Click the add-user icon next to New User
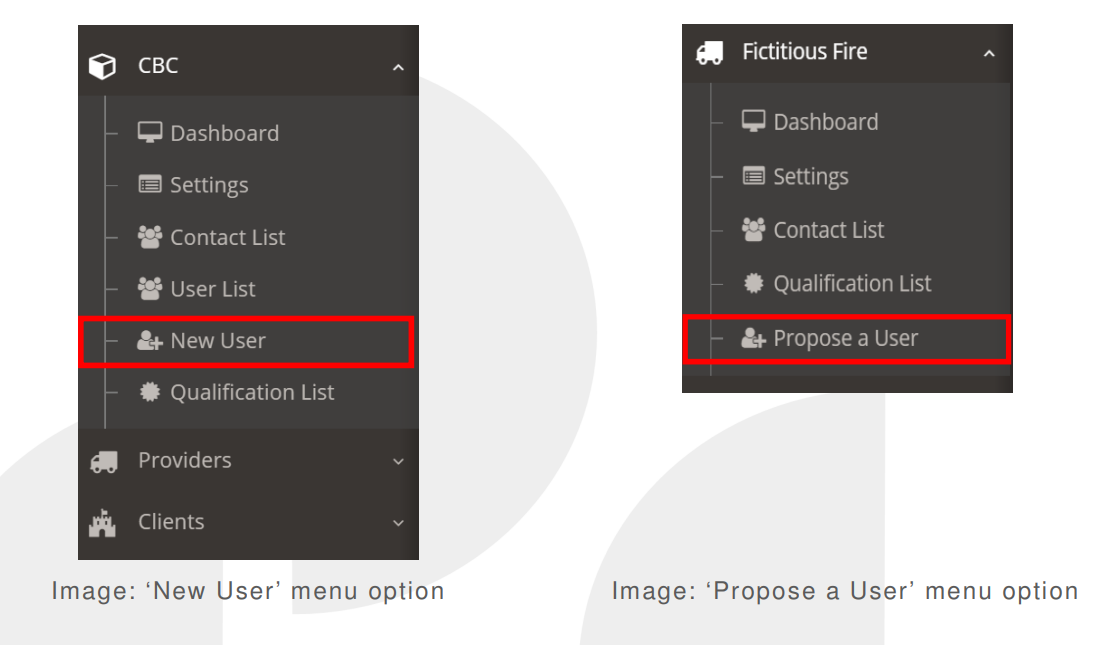This screenshot has height=645, width=1117. click(x=150, y=341)
